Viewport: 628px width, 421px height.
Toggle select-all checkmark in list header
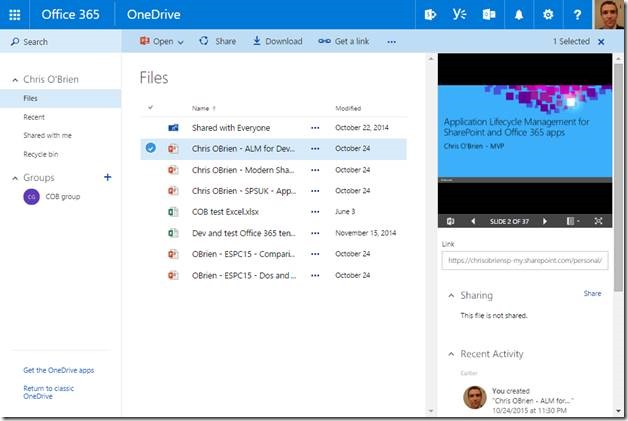(151, 107)
